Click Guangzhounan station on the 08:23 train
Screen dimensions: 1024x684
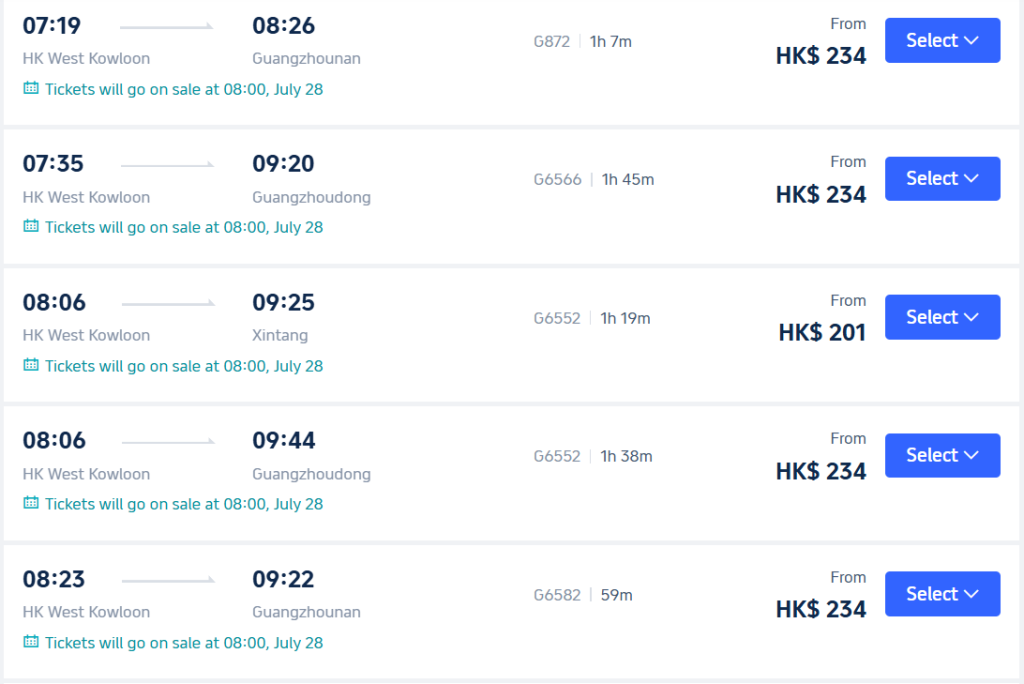pos(306,612)
